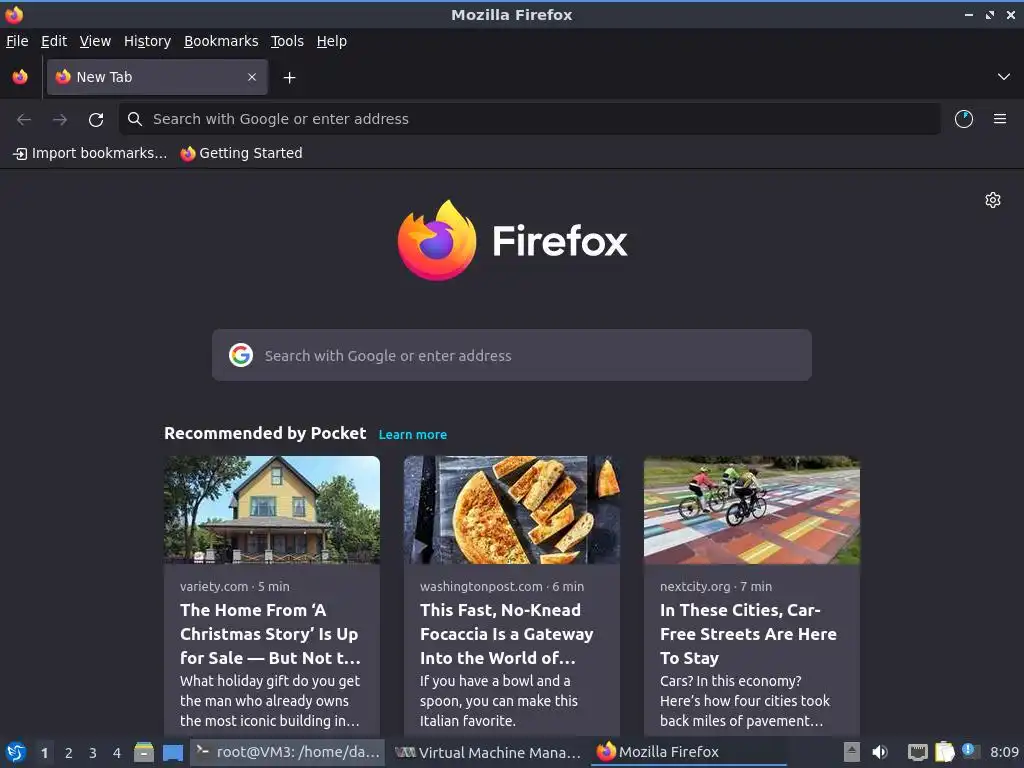1024x768 pixels.
Task: Open the volume speaker tray icon
Action: (880, 752)
